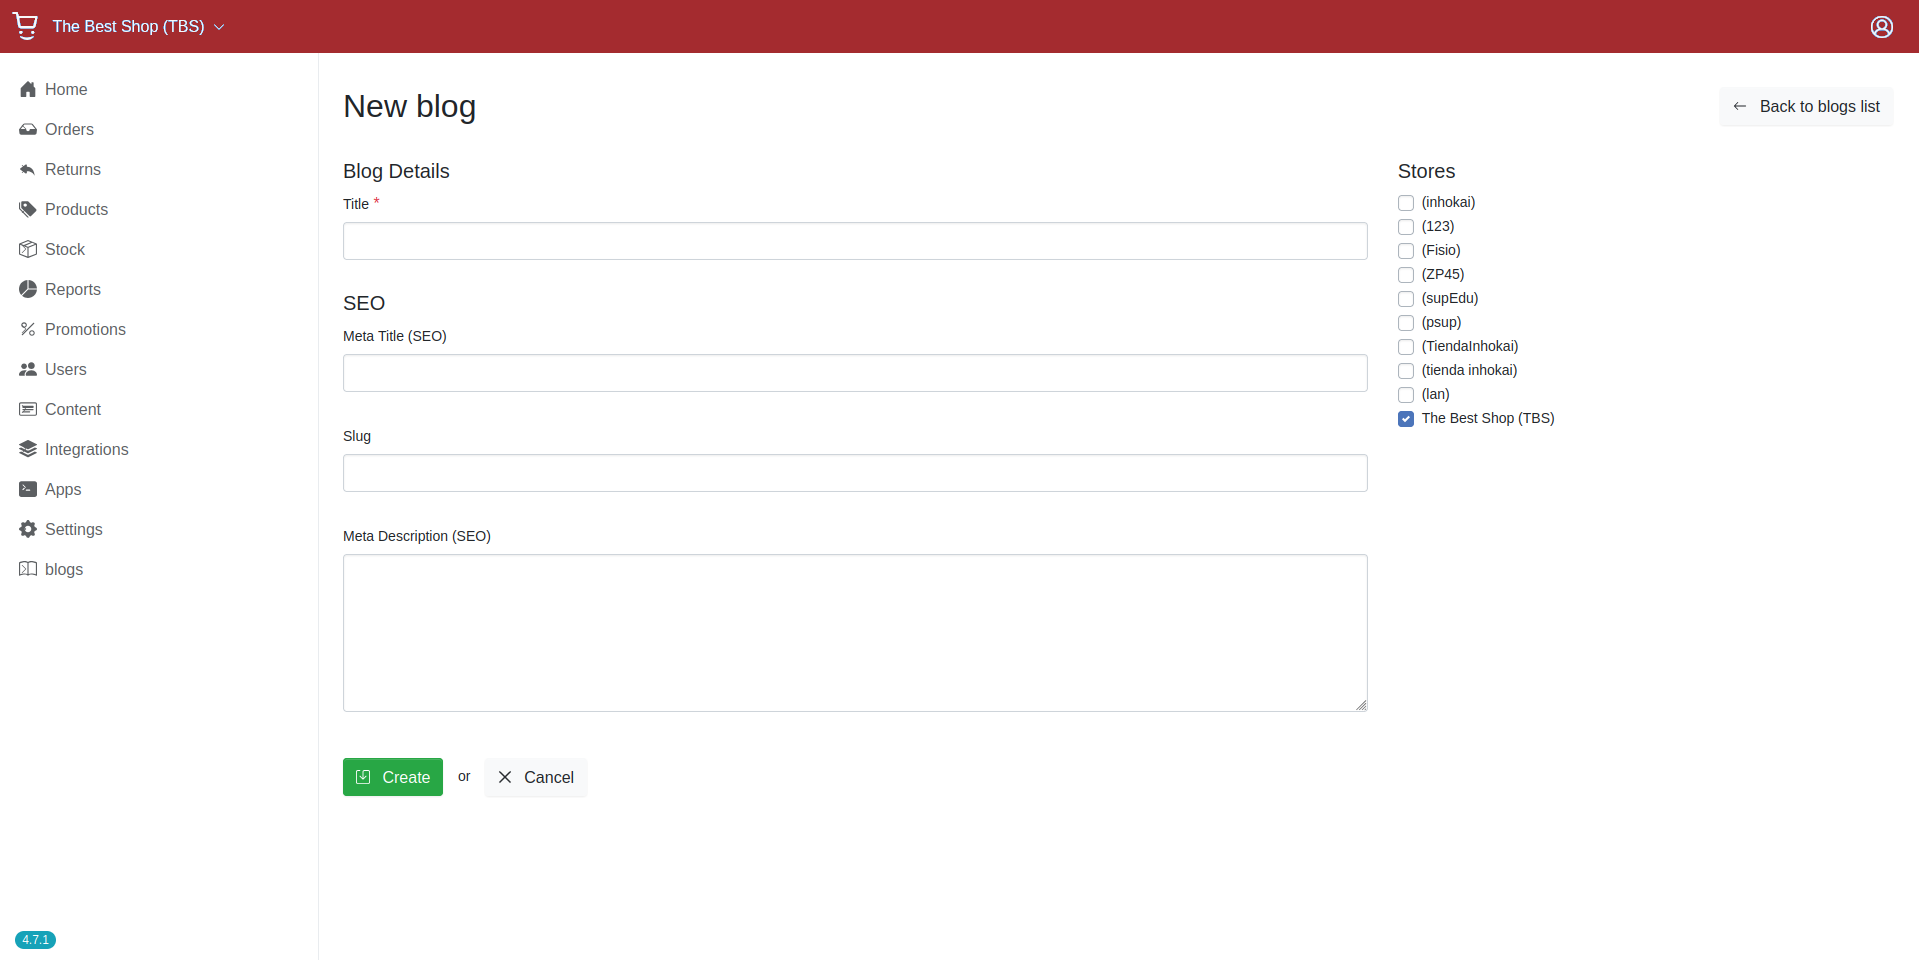Click the user account profile icon
Image resolution: width=1919 pixels, height=960 pixels.
point(1881,27)
